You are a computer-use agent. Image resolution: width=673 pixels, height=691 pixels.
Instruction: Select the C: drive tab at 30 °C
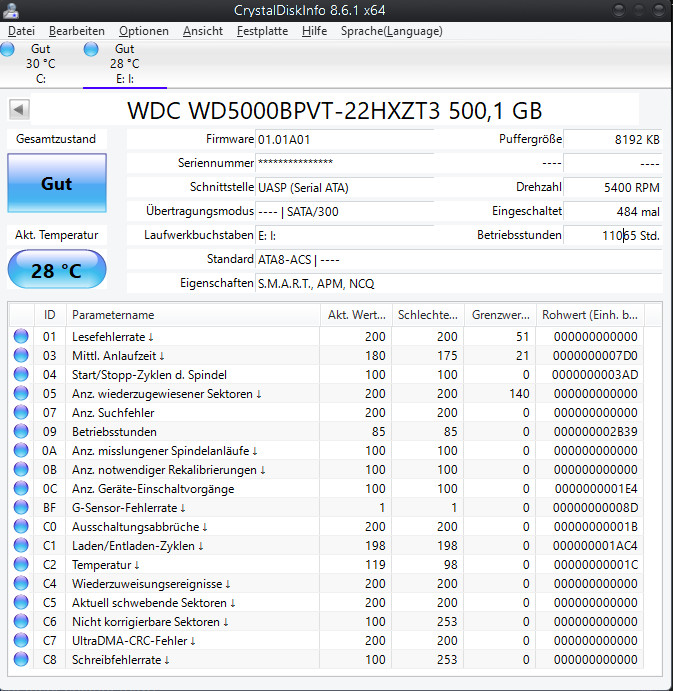41,63
